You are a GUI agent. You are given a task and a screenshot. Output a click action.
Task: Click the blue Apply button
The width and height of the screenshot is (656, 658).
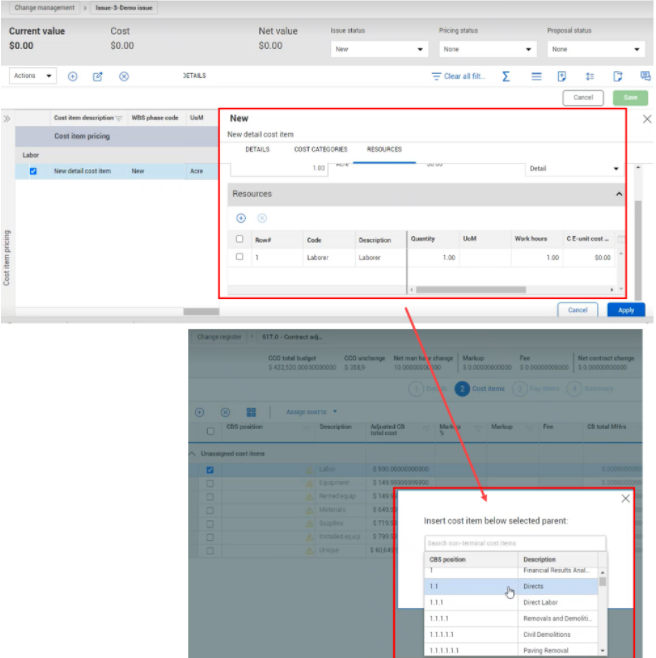[x=625, y=310]
